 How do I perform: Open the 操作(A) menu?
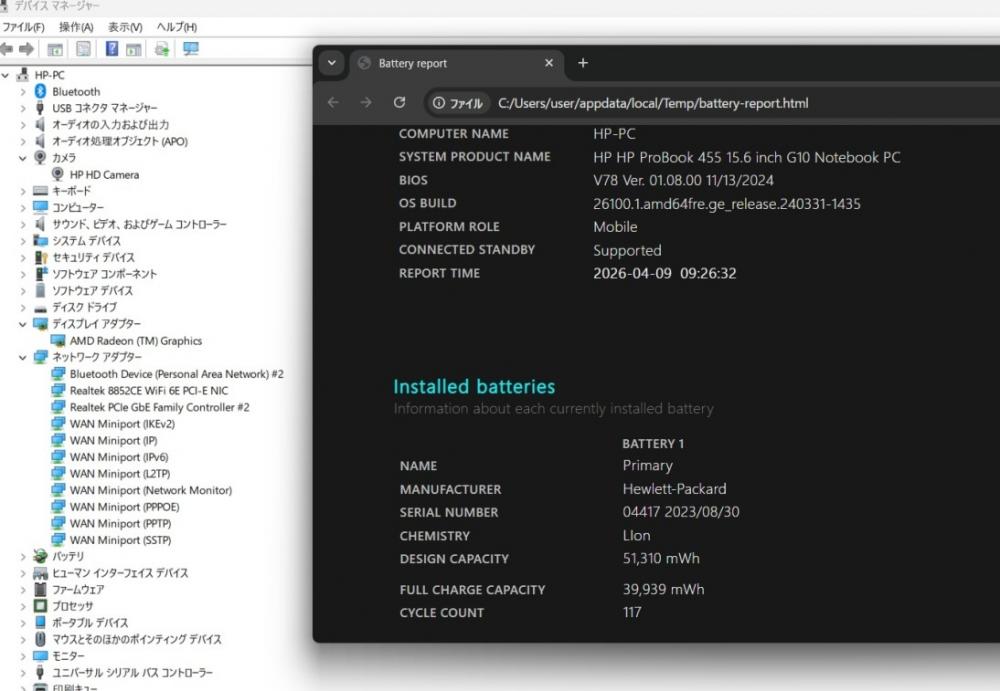click(76, 27)
